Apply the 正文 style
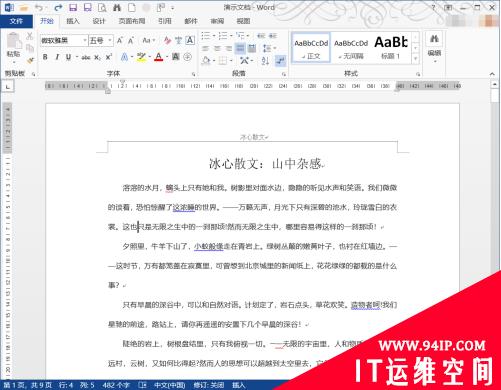The height and width of the screenshot is (390, 501). [311, 47]
